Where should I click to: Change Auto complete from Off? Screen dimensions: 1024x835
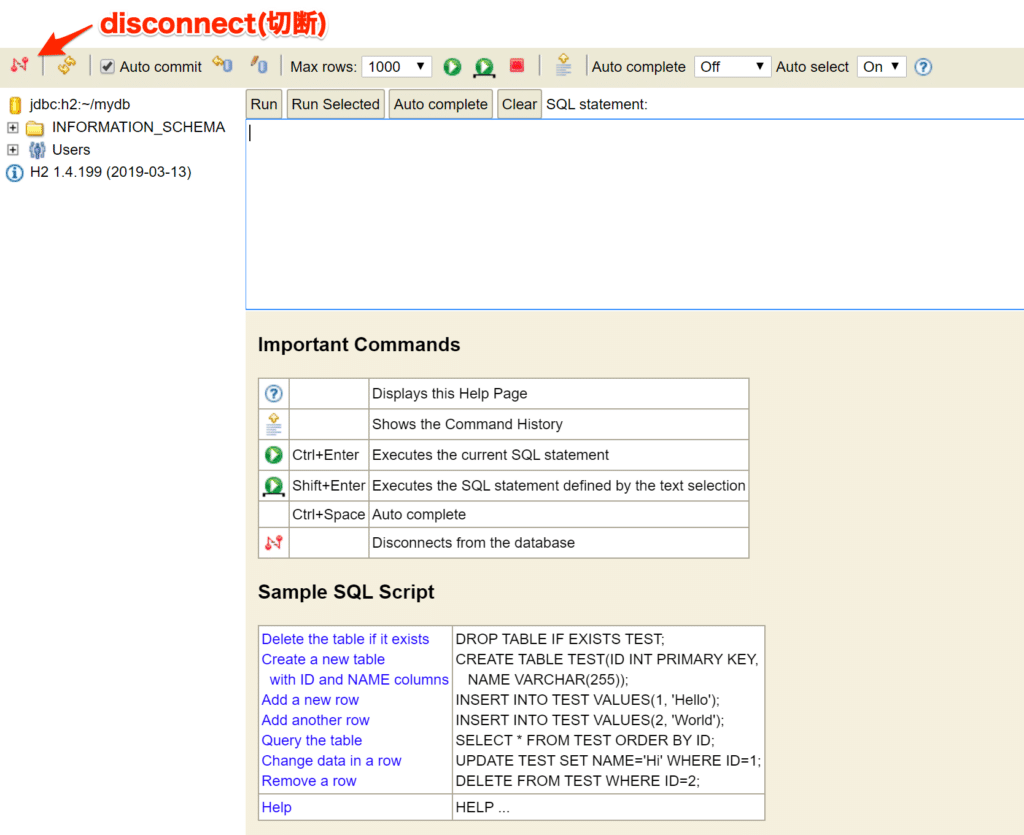click(732, 66)
